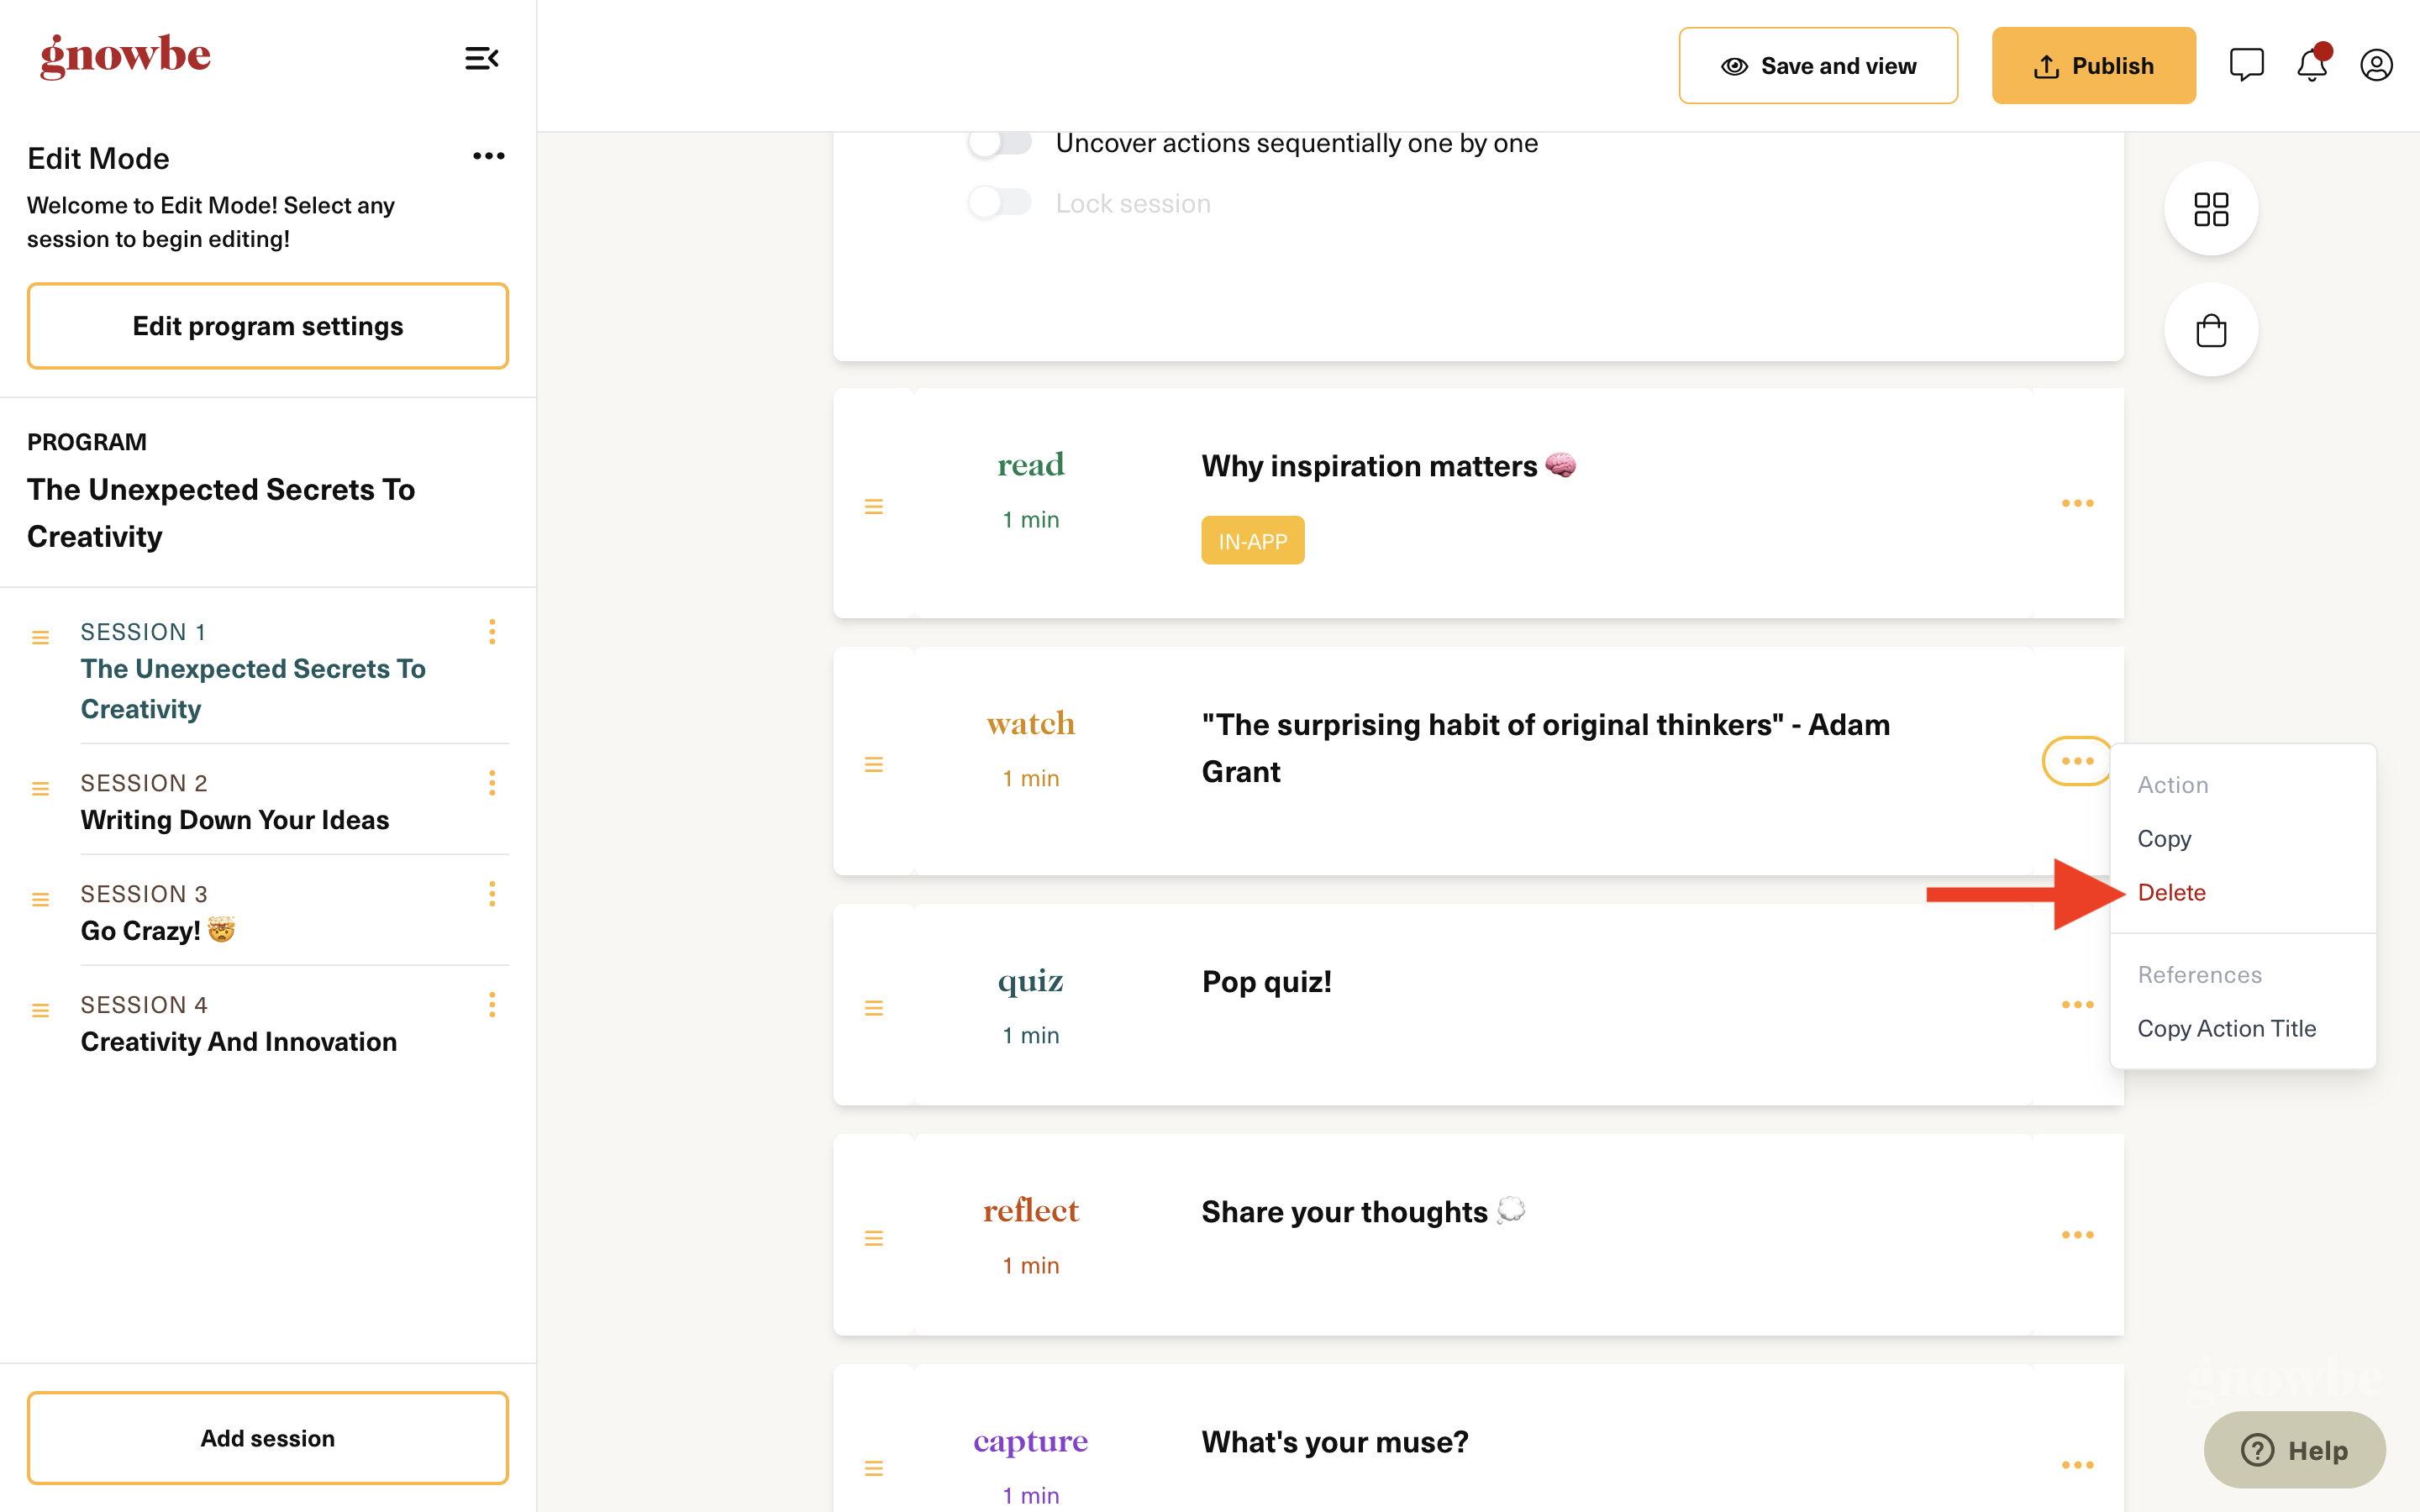Open the notifications bell
This screenshot has width=2420, height=1512.
(2312, 65)
